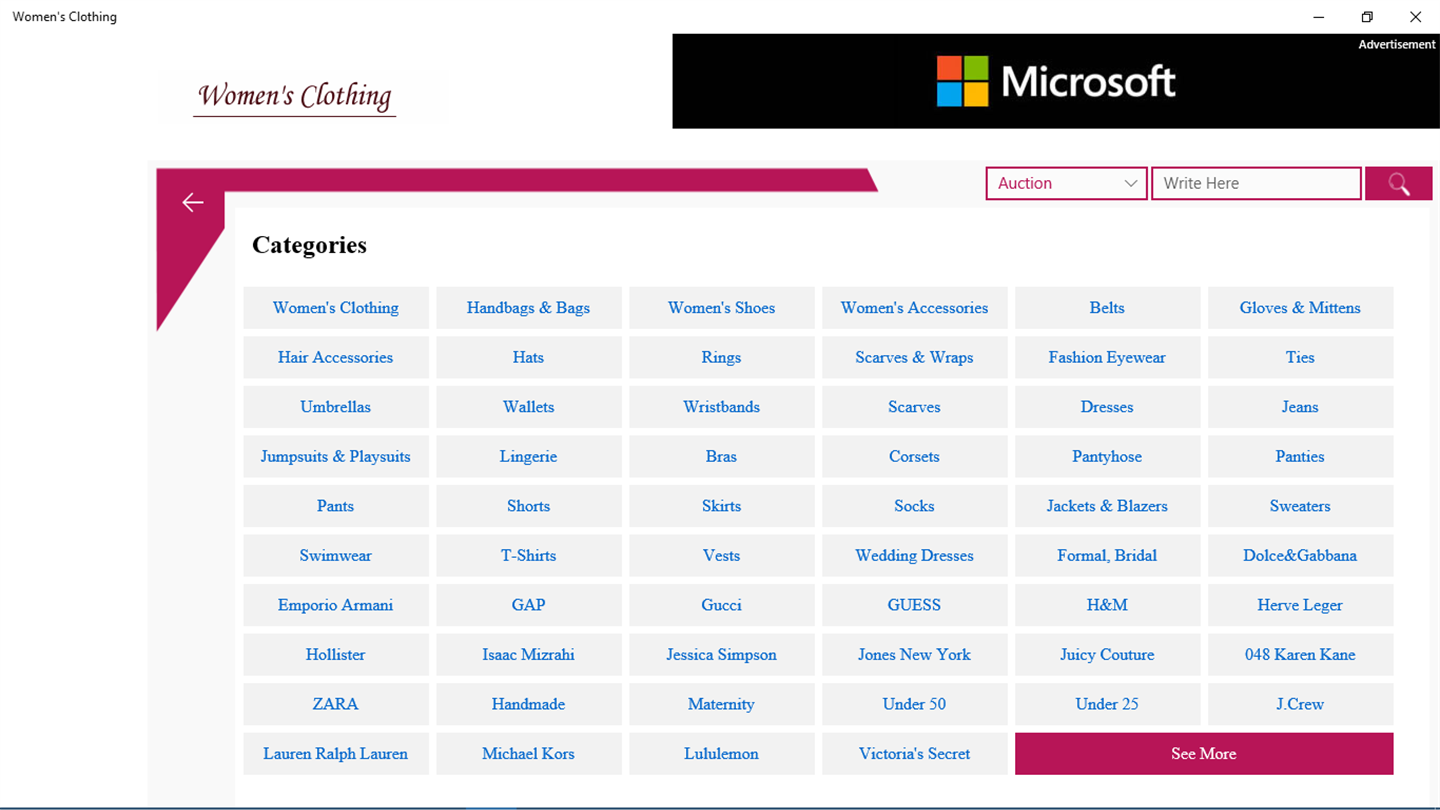Browse 048 Karen Kane brand
The image size is (1440, 810).
1301,655
